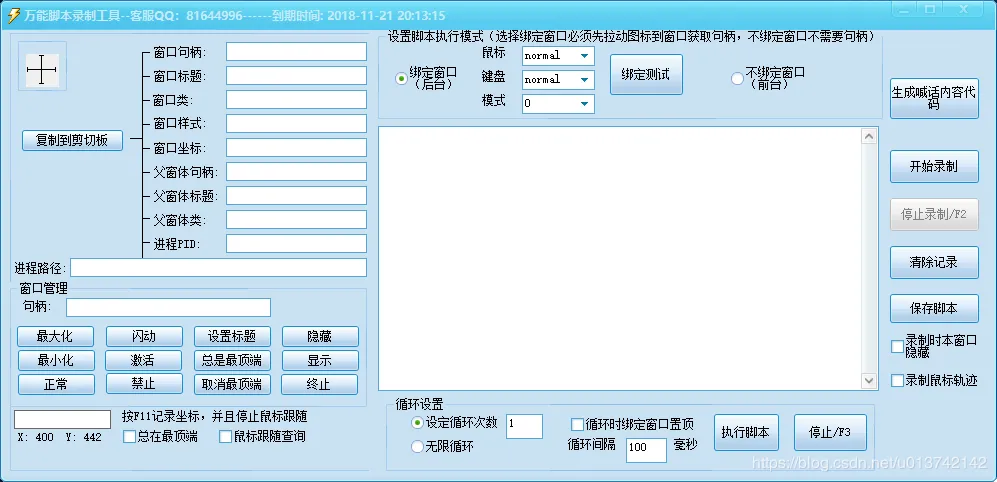Click the 隐藏 button

(320, 336)
